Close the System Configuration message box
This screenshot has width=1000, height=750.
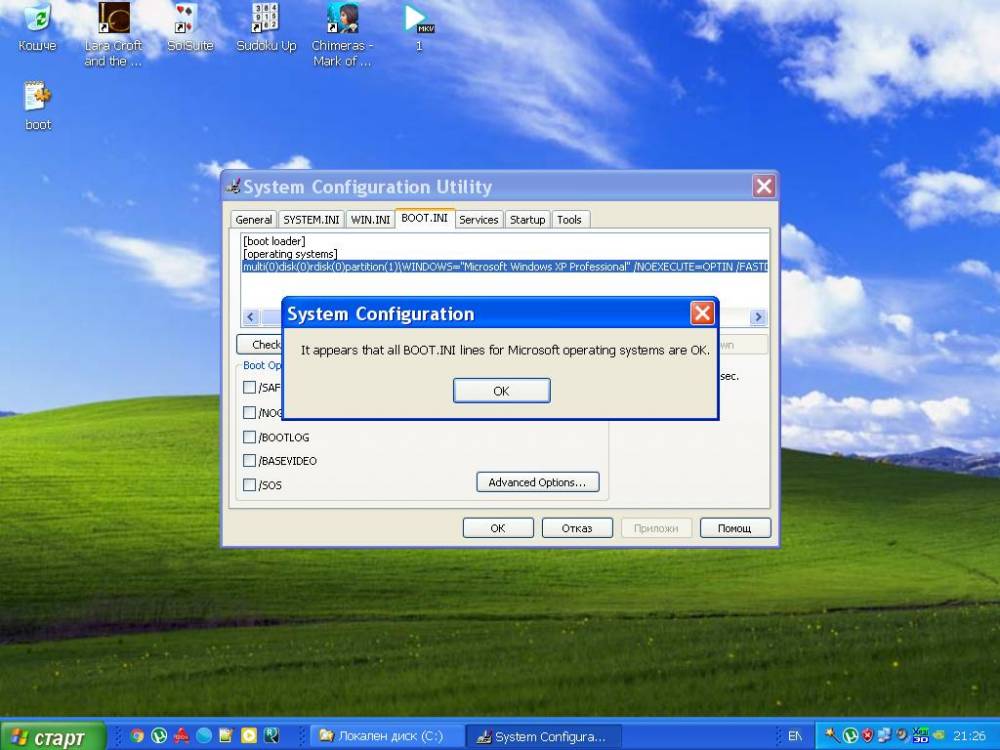tap(702, 313)
